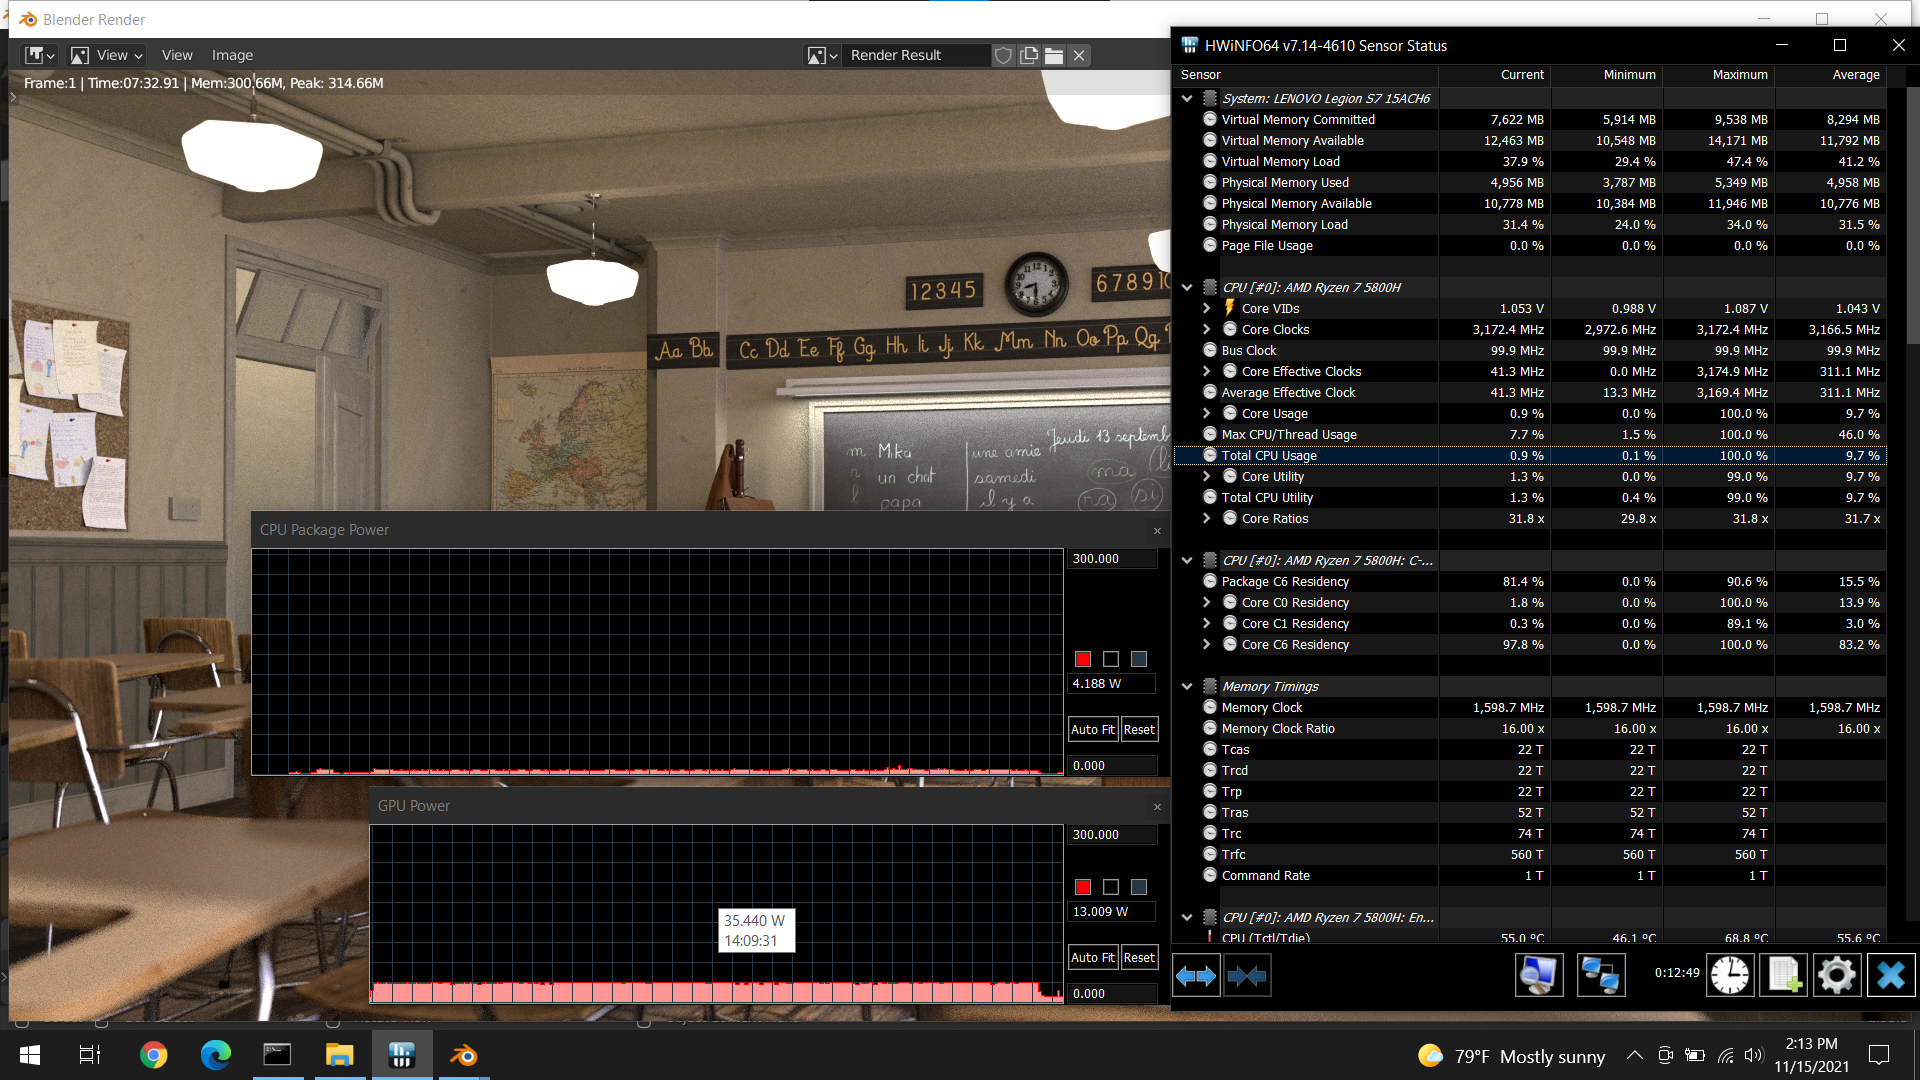Screen dimensions: 1920x1080
Task: Edit CPU Package Power maximum value 300.000
Action: pos(1112,559)
